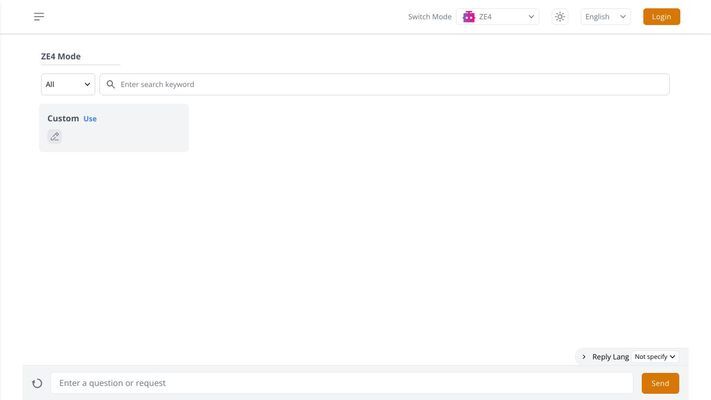
Task: Click the Use link on Custom card
Action: pyautogui.click(x=90, y=119)
